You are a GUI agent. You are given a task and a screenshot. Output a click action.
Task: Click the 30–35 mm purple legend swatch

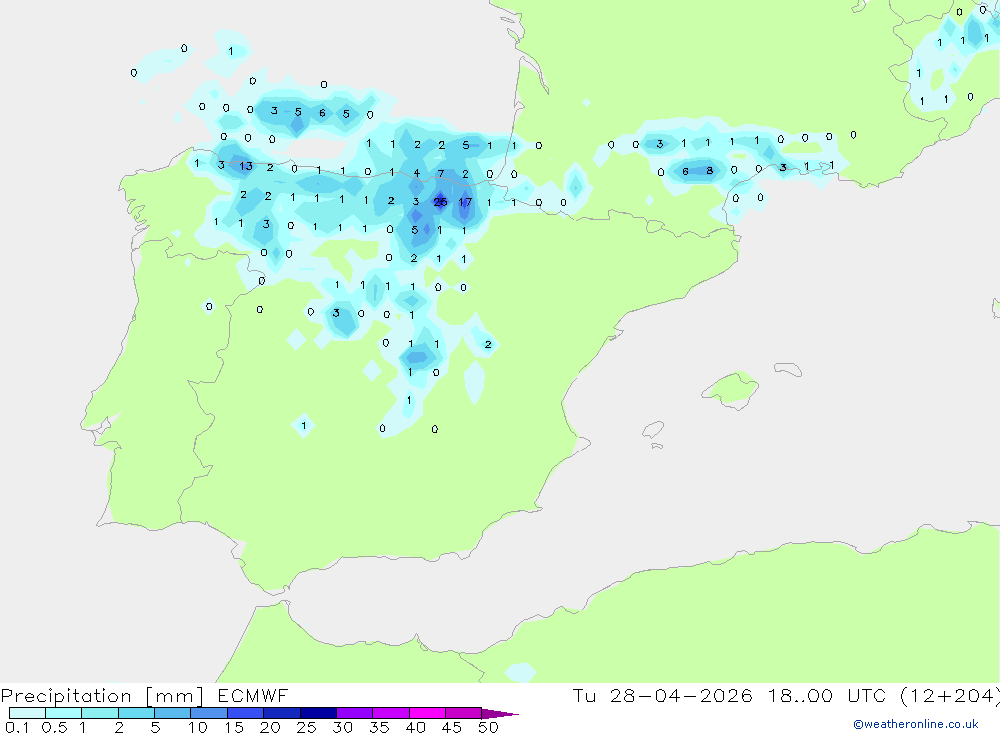[x=355, y=713]
